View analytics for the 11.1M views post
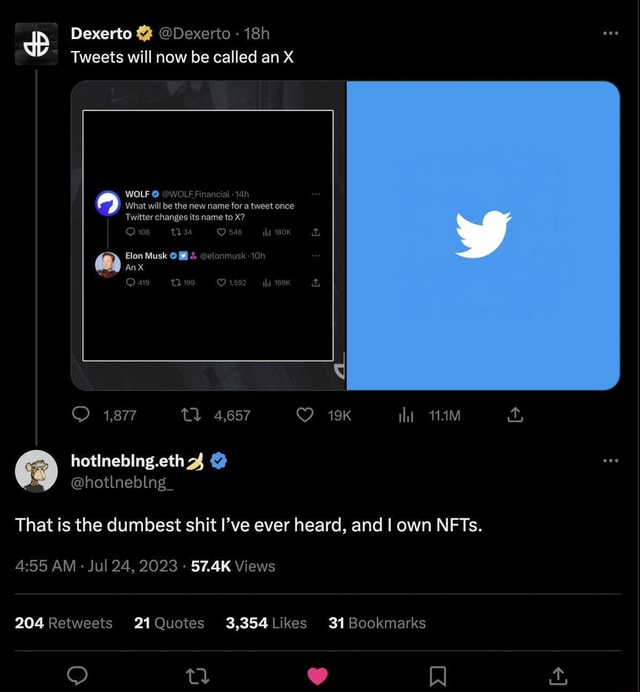640x692 pixels. pyautogui.click(x=408, y=415)
